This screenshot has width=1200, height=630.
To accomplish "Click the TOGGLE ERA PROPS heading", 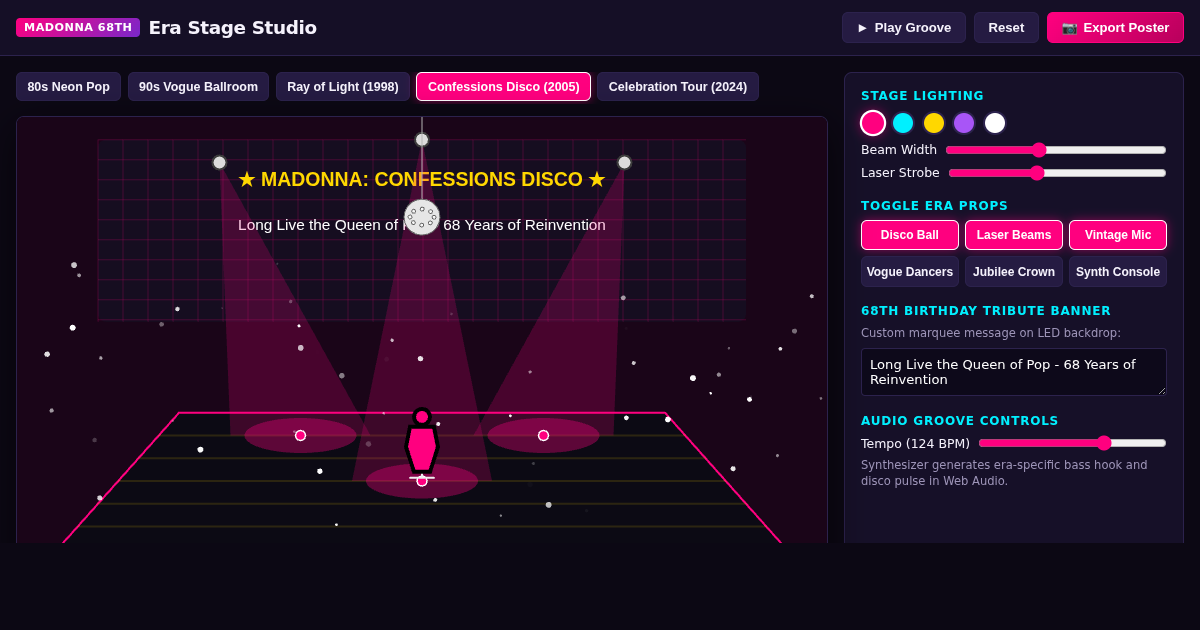I will [x=934, y=206].
